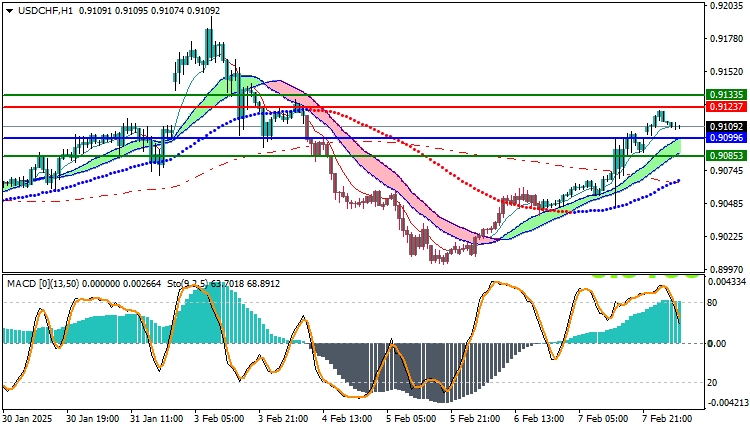
Task: Click the USDCHF,H1 chart title text
Action: (45, 10)
